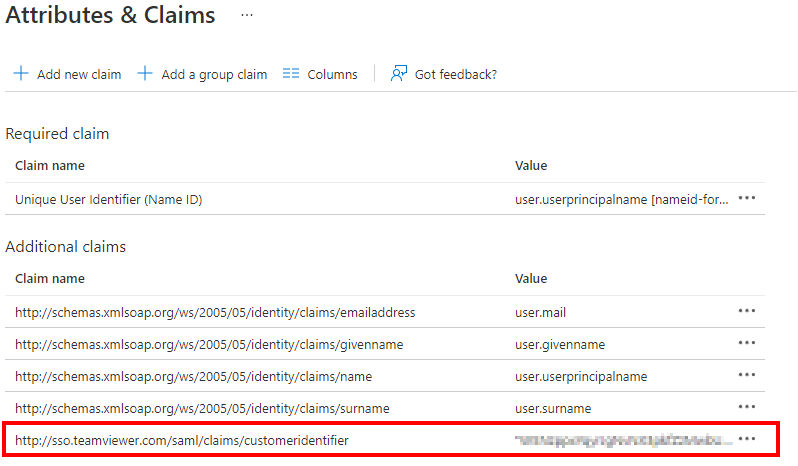
Task: Click the Got feedback person icon
Action: (x=398, y=74)
